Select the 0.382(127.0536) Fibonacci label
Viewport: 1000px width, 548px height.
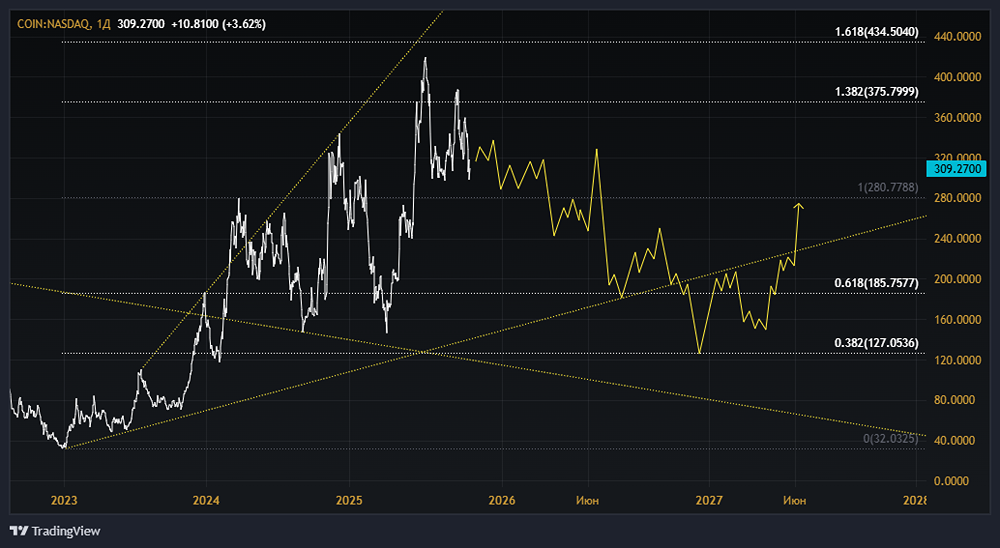tap(877, 343)
